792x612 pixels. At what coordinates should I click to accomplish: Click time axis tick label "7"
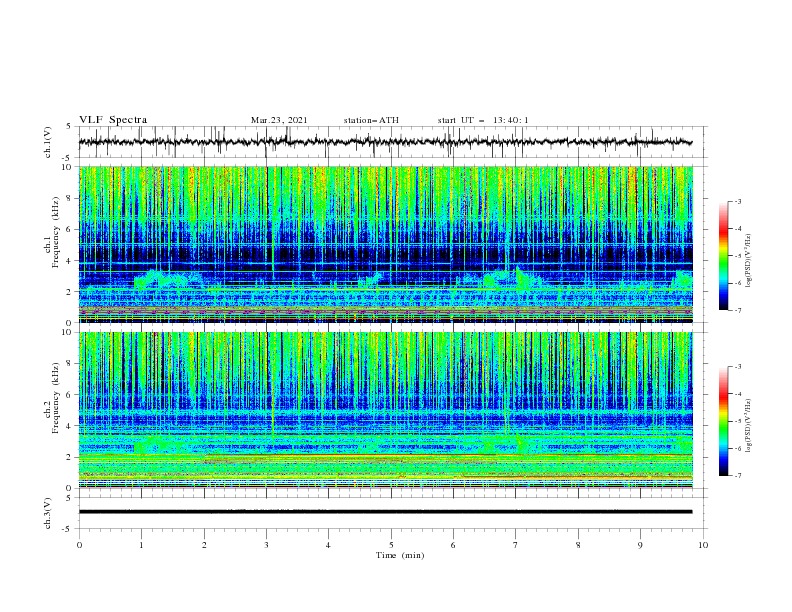tap(516, 545)
